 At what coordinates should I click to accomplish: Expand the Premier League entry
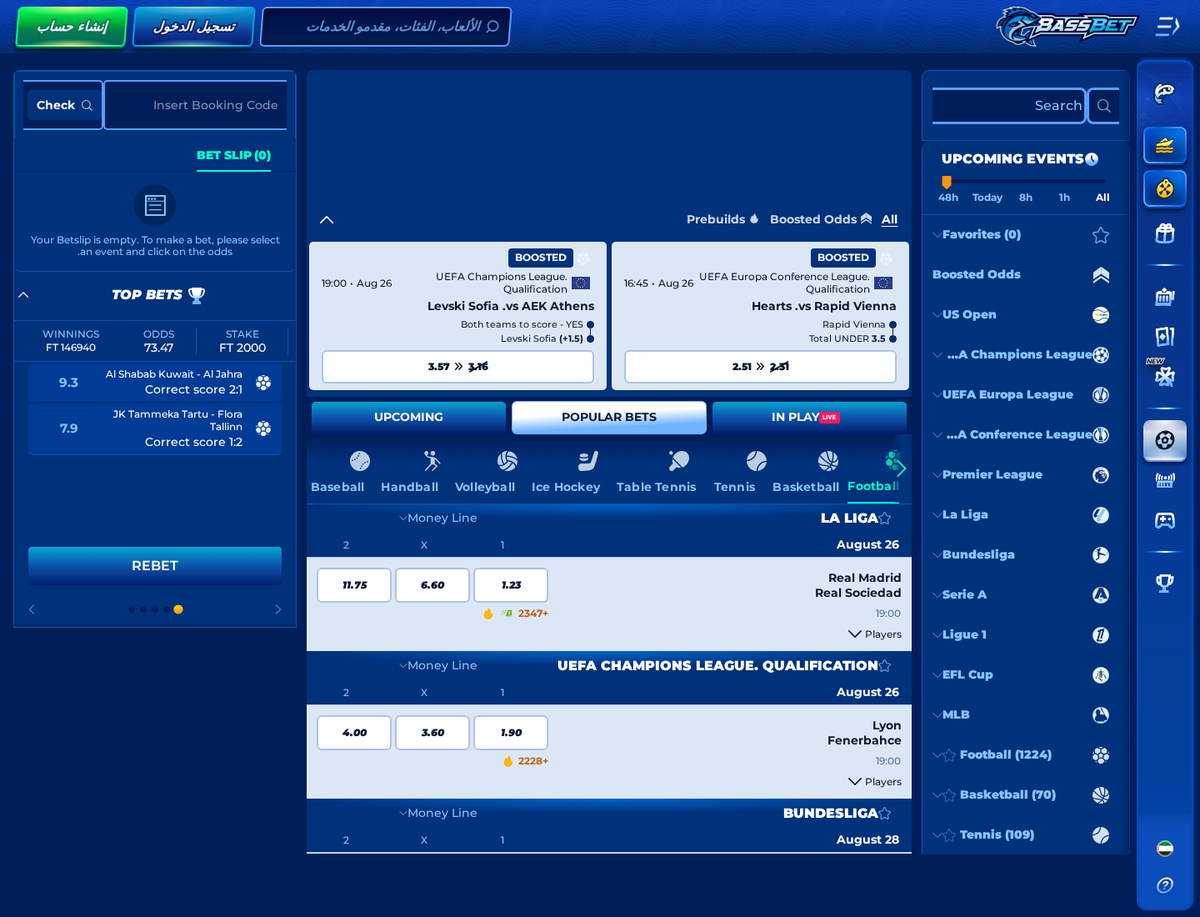point(1021,474)
